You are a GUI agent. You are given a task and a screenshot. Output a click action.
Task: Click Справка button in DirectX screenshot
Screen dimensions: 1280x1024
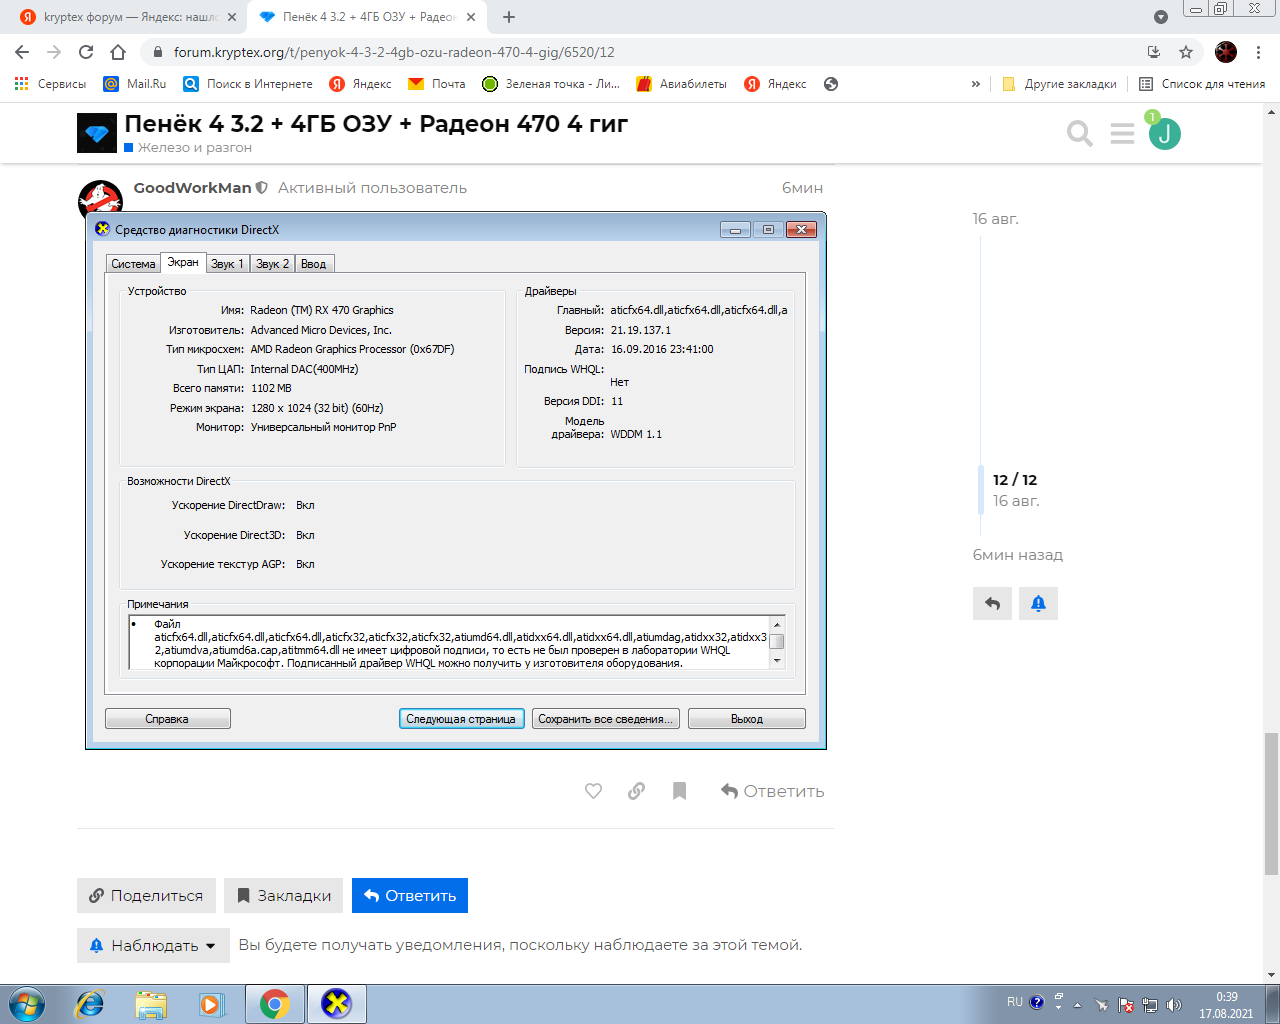[167, 719]
